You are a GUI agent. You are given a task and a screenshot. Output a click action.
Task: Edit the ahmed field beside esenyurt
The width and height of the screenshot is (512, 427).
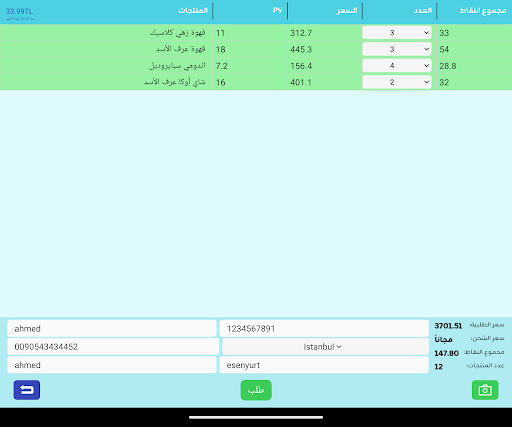[x=112, y=365]
